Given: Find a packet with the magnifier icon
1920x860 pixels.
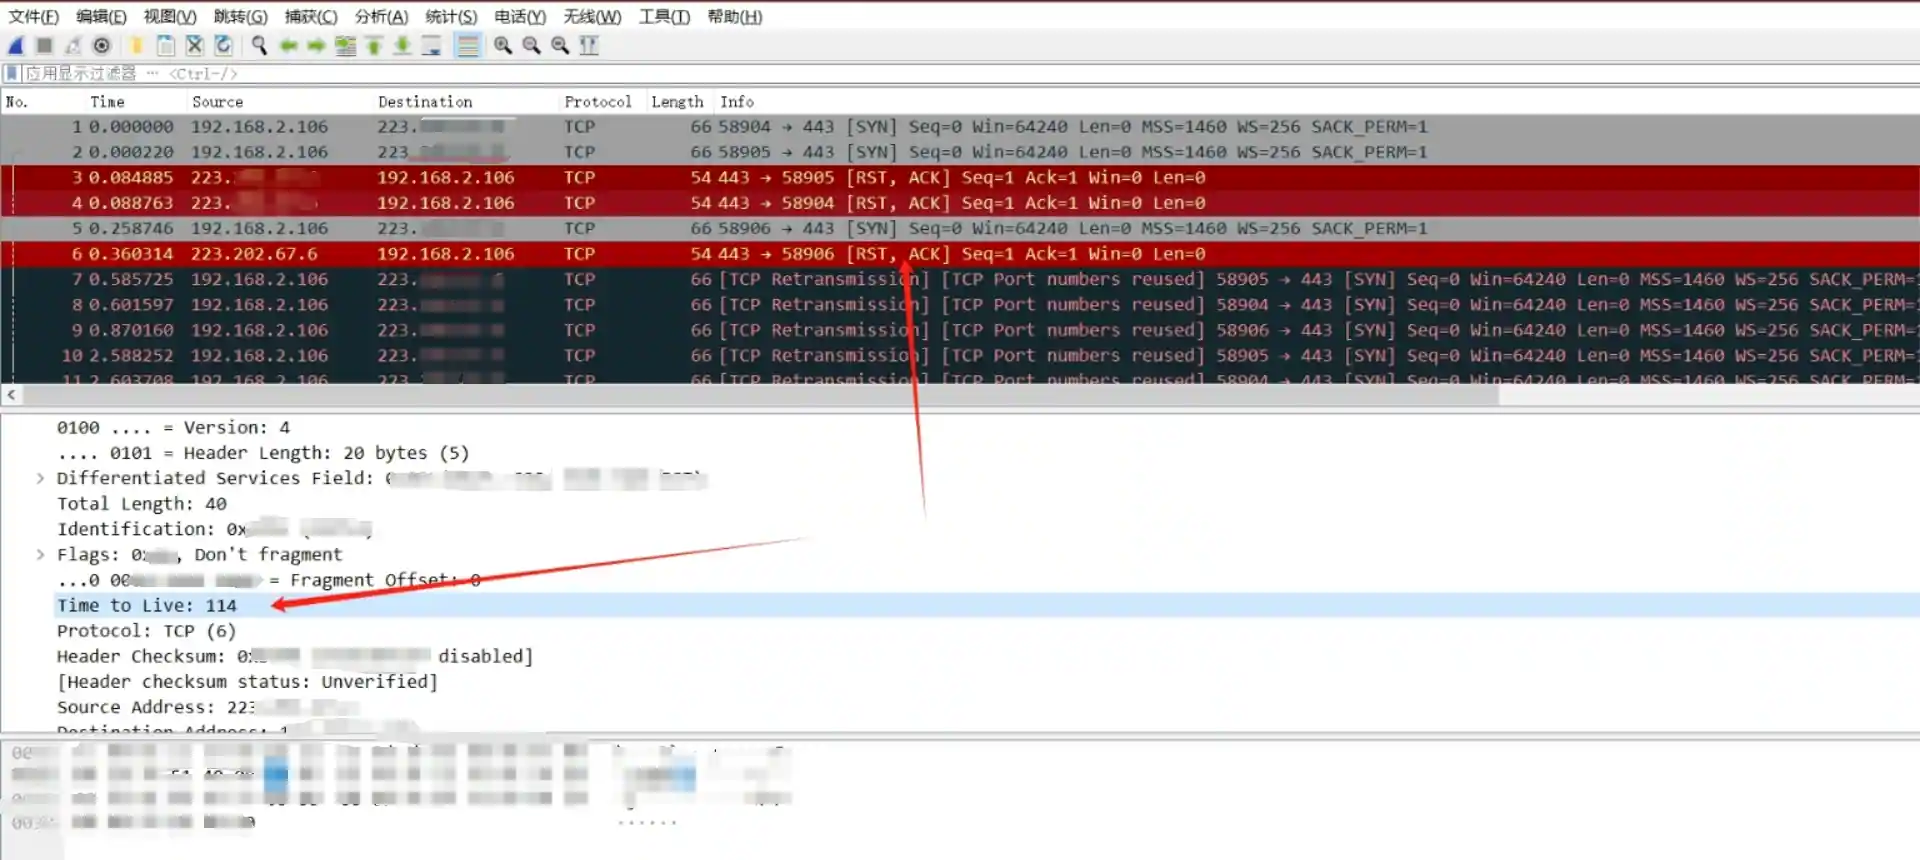Looking at the screenshot, I should 259,46.
